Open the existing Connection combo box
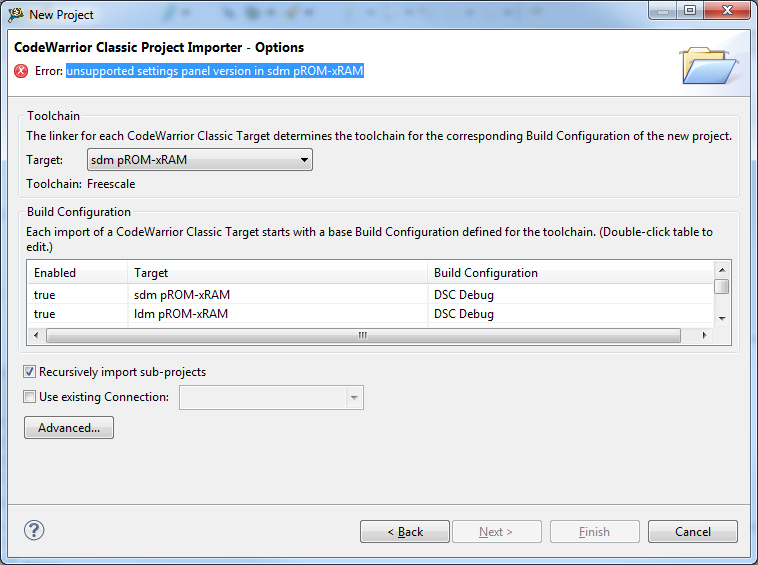 point(271,398)
